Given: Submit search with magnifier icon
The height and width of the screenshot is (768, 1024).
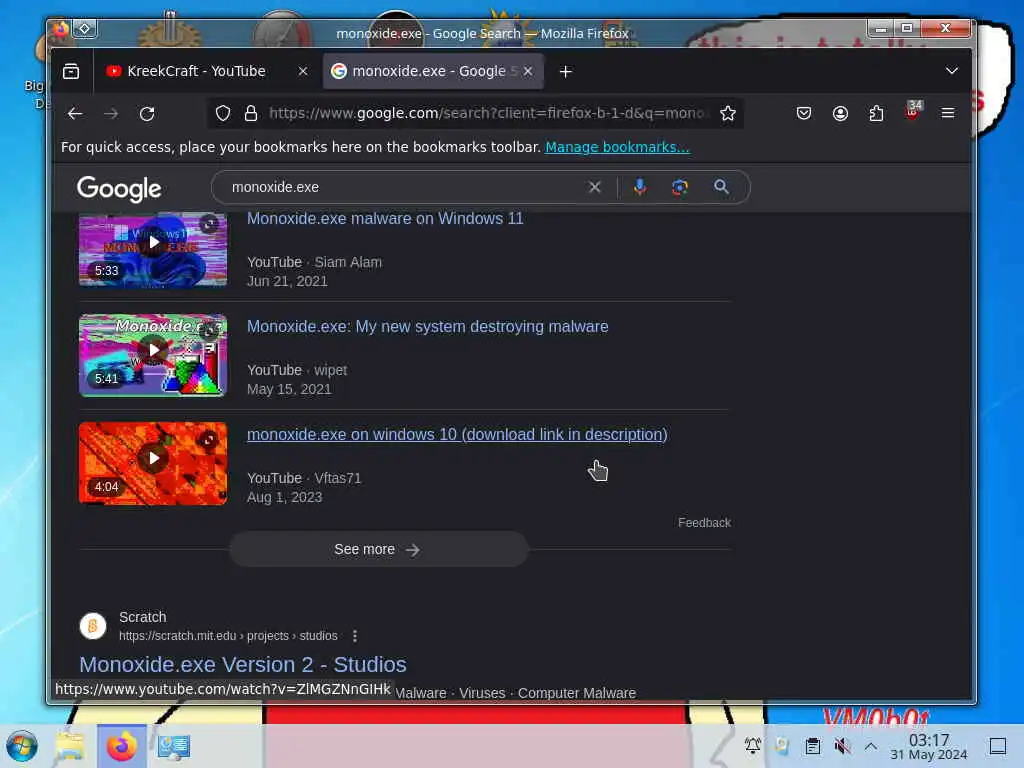Looking at the screenshot, I should click(x=721, y=187).
